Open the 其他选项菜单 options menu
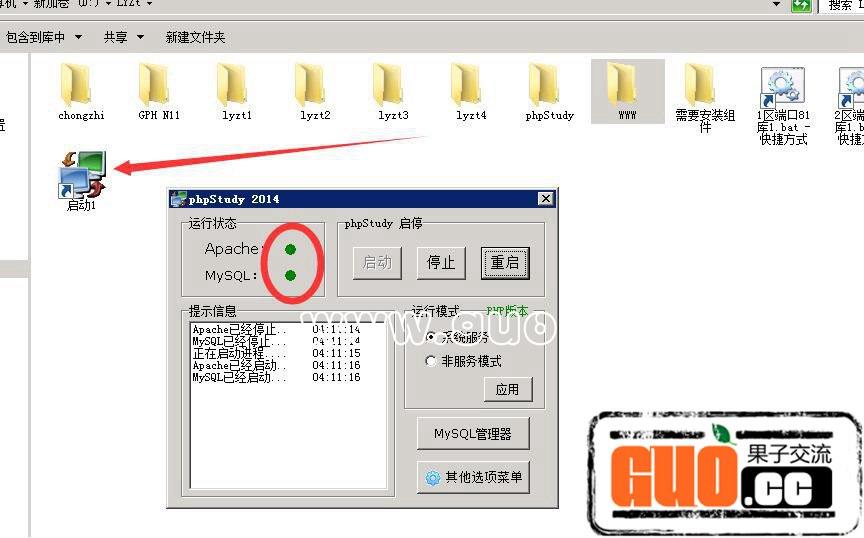Screen dimensions: 864x538 473,477
